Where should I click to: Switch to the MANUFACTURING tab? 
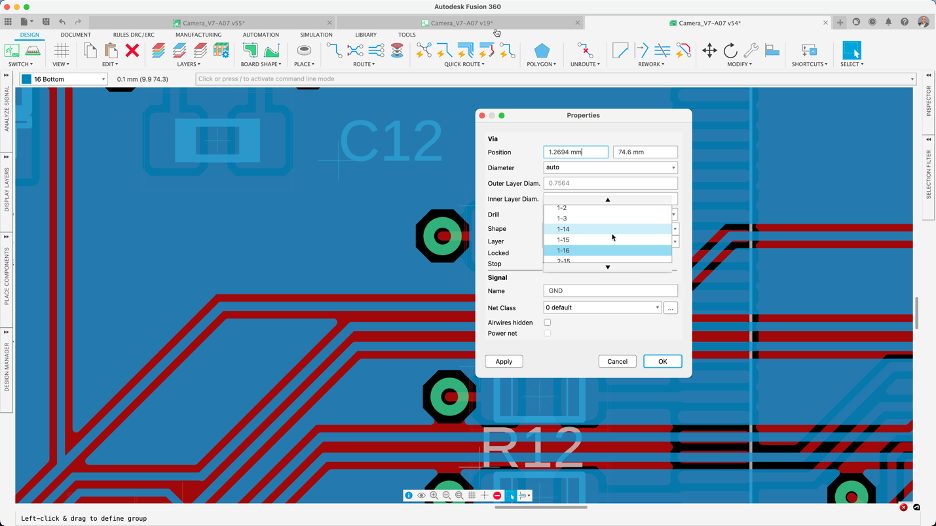198,35
